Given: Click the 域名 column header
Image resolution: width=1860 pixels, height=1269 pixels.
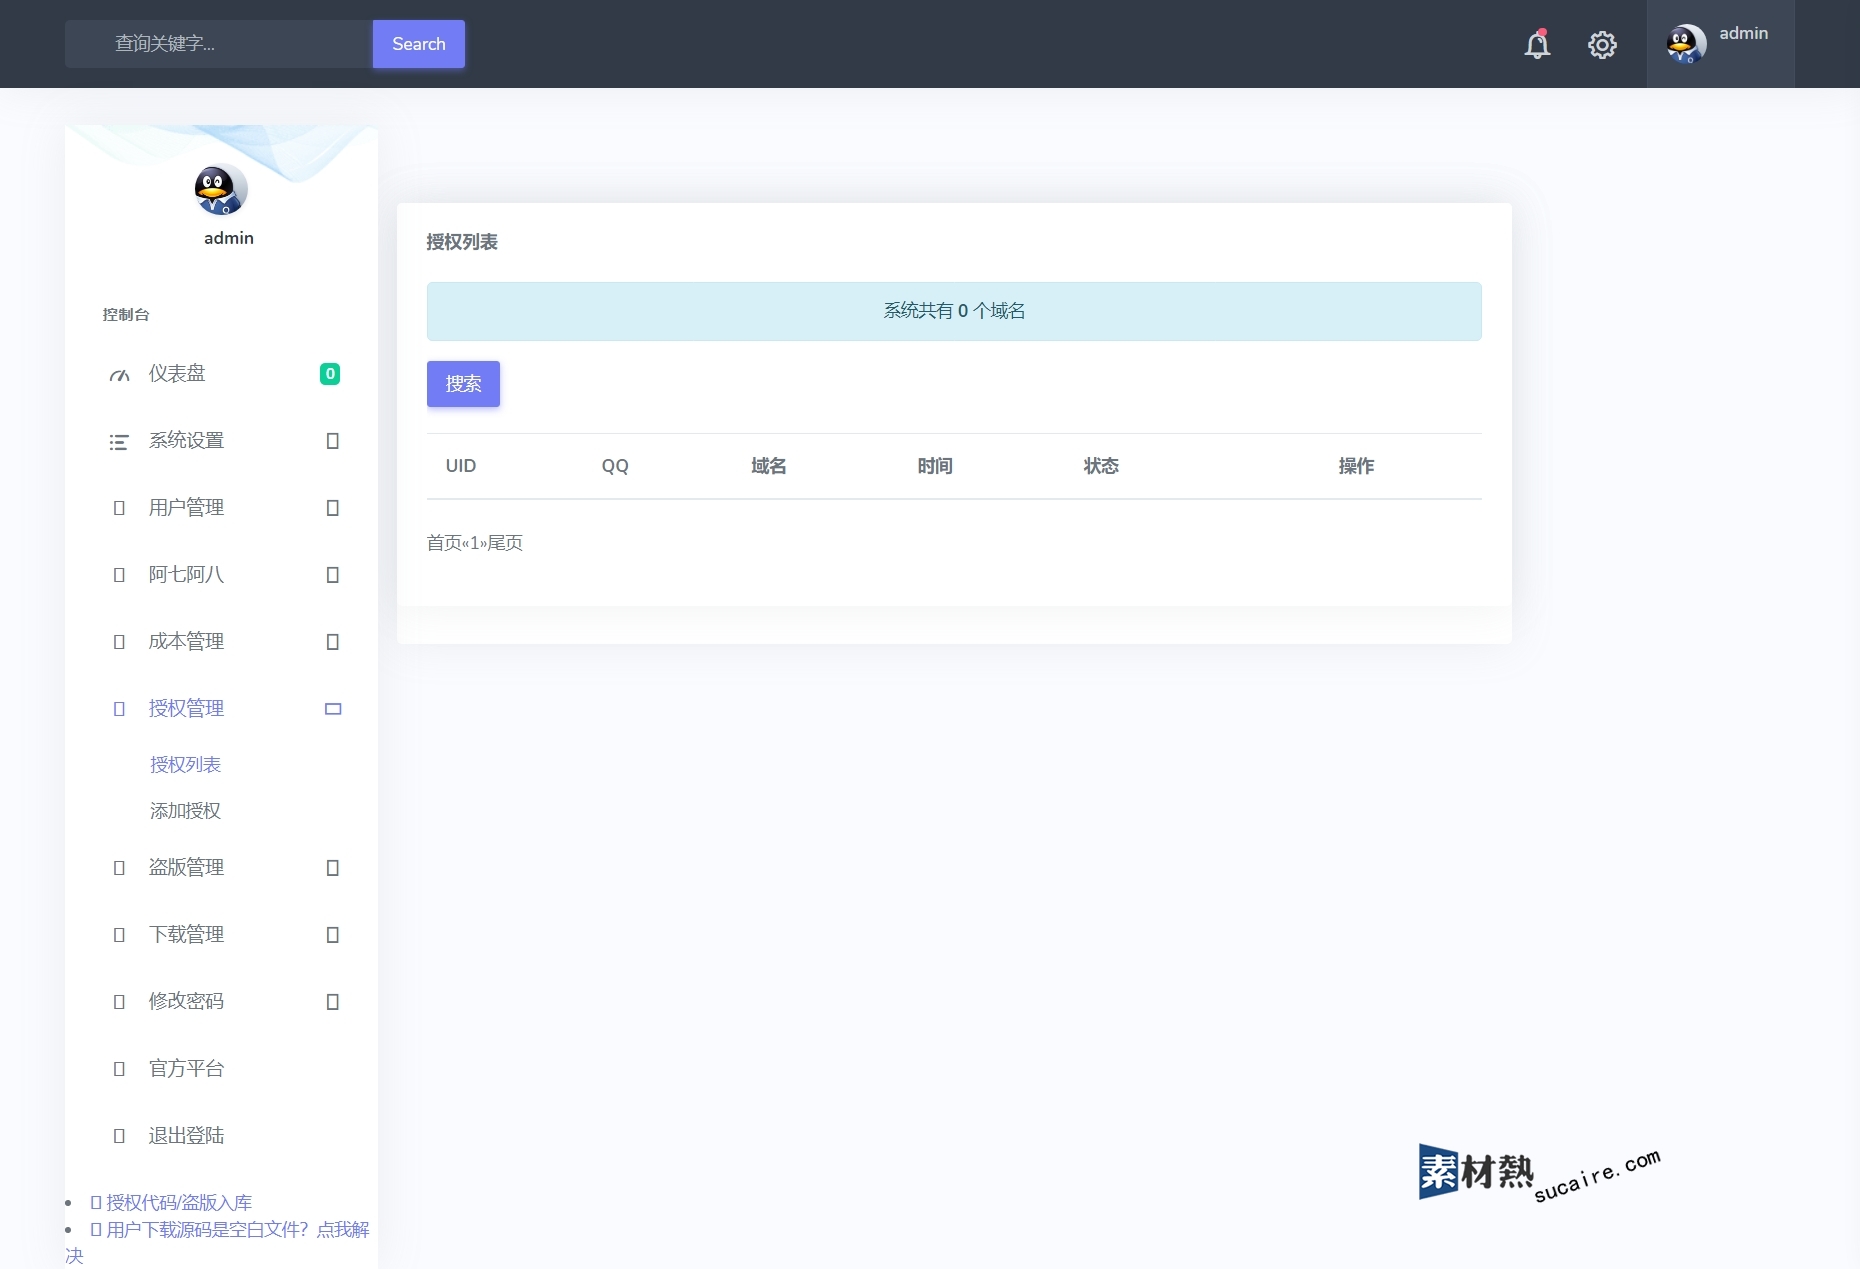Looking at the screenshot, I should coord(769,466).
